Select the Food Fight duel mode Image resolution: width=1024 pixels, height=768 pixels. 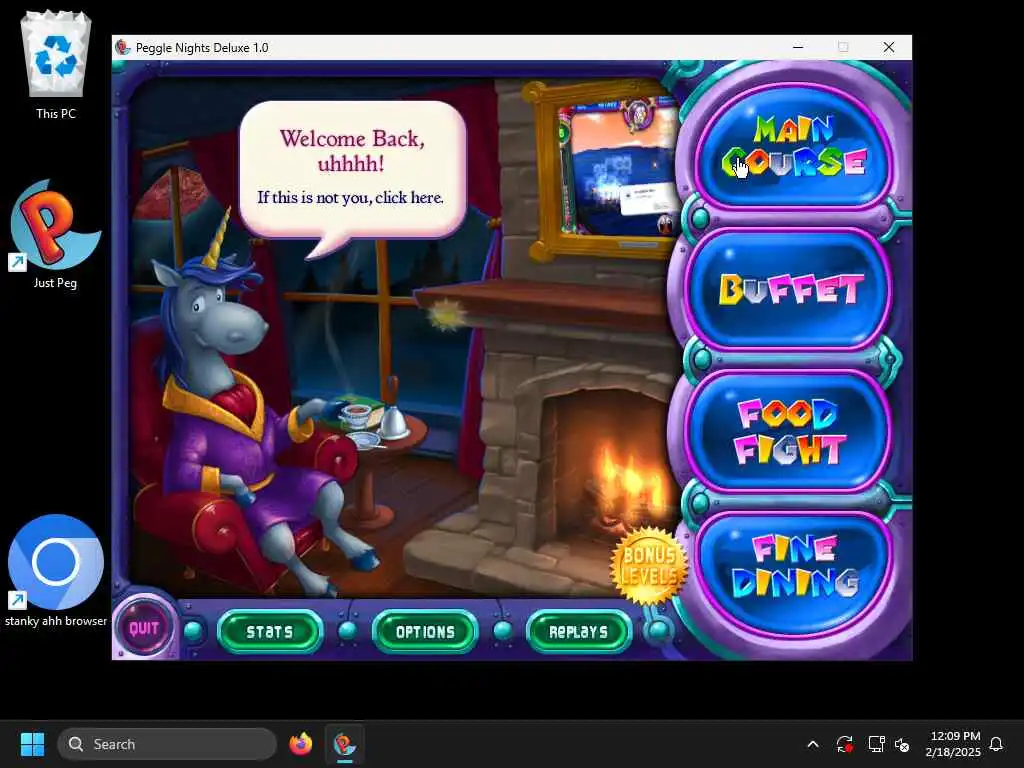[x=789, y=431]
